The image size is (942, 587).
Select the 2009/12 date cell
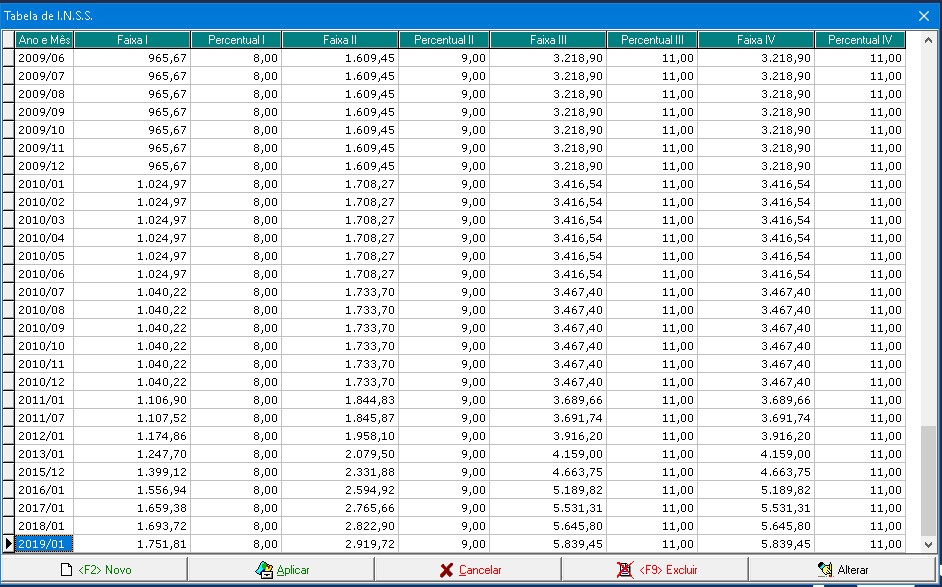44,166
